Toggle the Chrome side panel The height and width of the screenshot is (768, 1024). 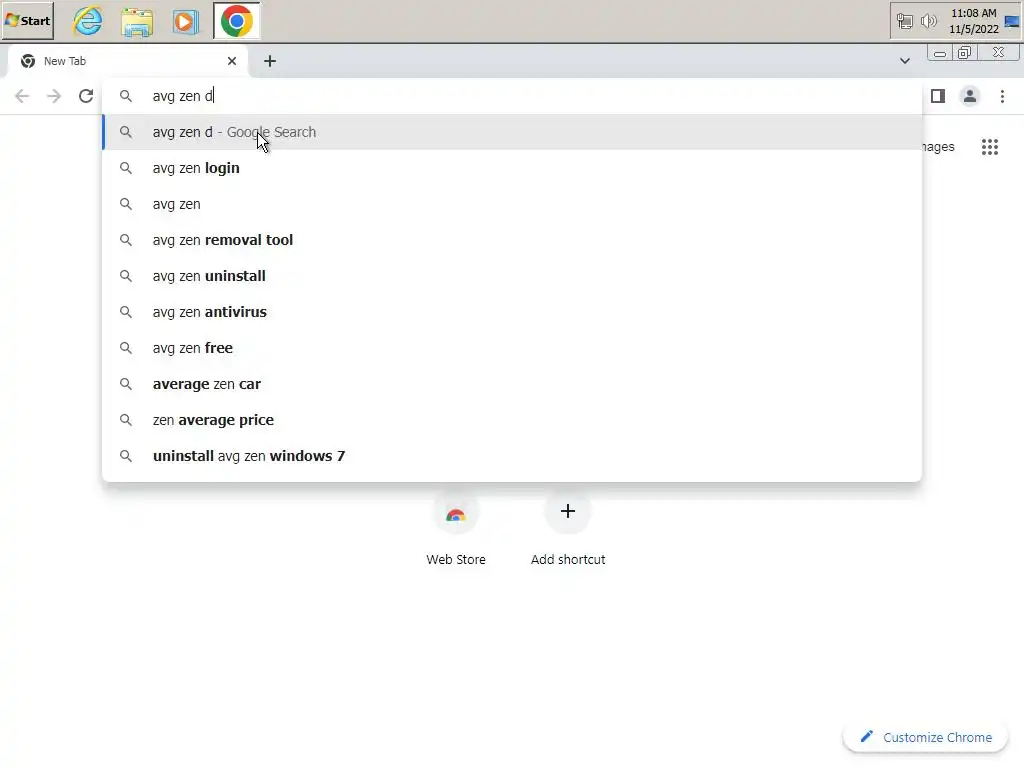(x=938, y=96)
